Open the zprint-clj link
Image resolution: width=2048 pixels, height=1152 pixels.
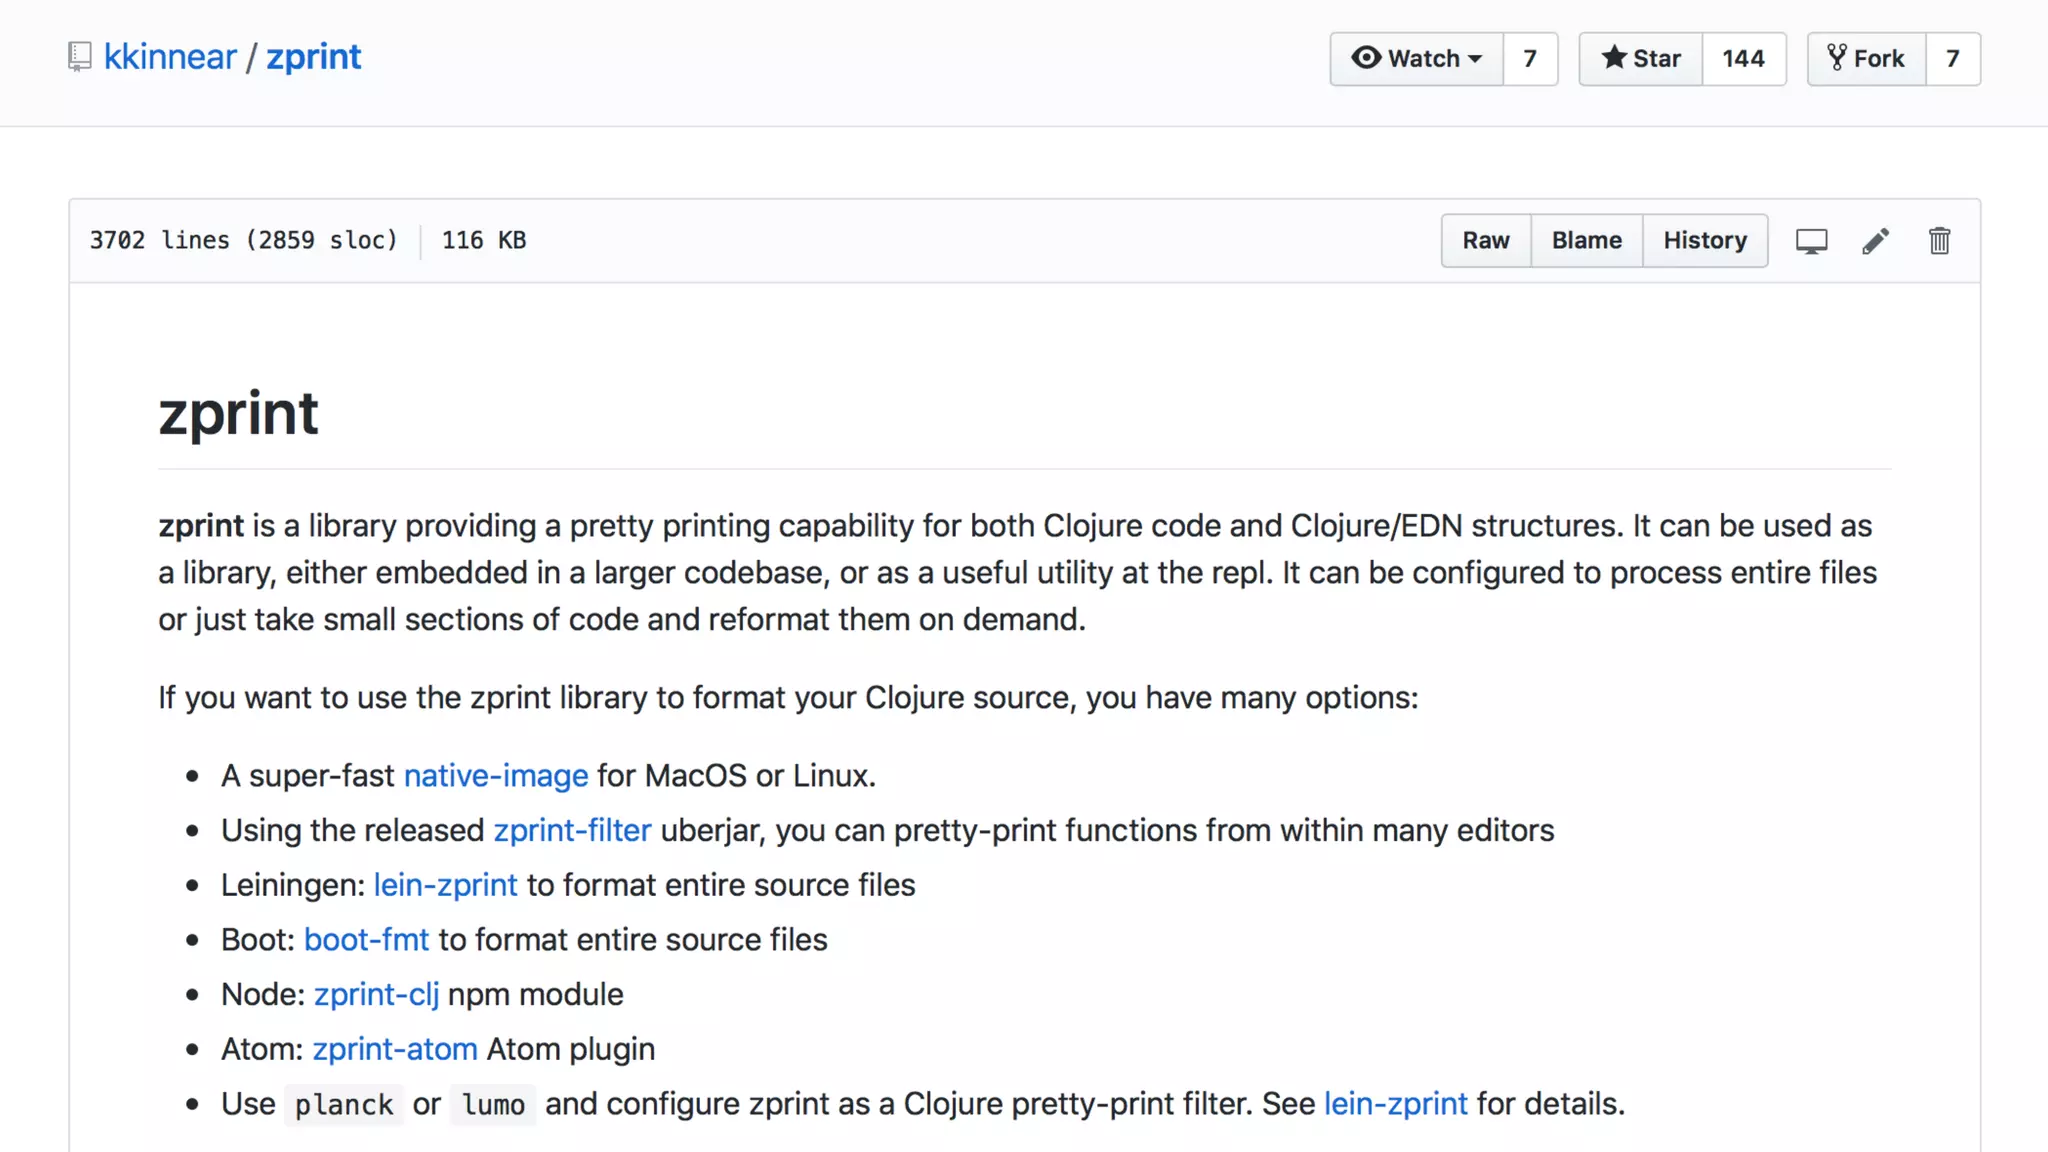(376, 995)
